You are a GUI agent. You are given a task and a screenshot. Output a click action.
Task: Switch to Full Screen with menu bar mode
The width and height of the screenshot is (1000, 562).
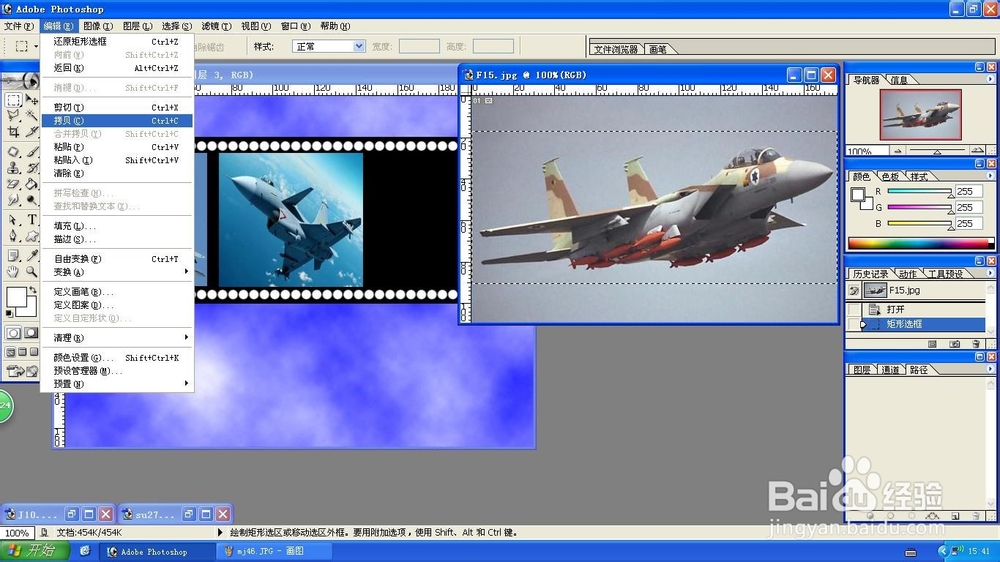(x=22, y=351)
